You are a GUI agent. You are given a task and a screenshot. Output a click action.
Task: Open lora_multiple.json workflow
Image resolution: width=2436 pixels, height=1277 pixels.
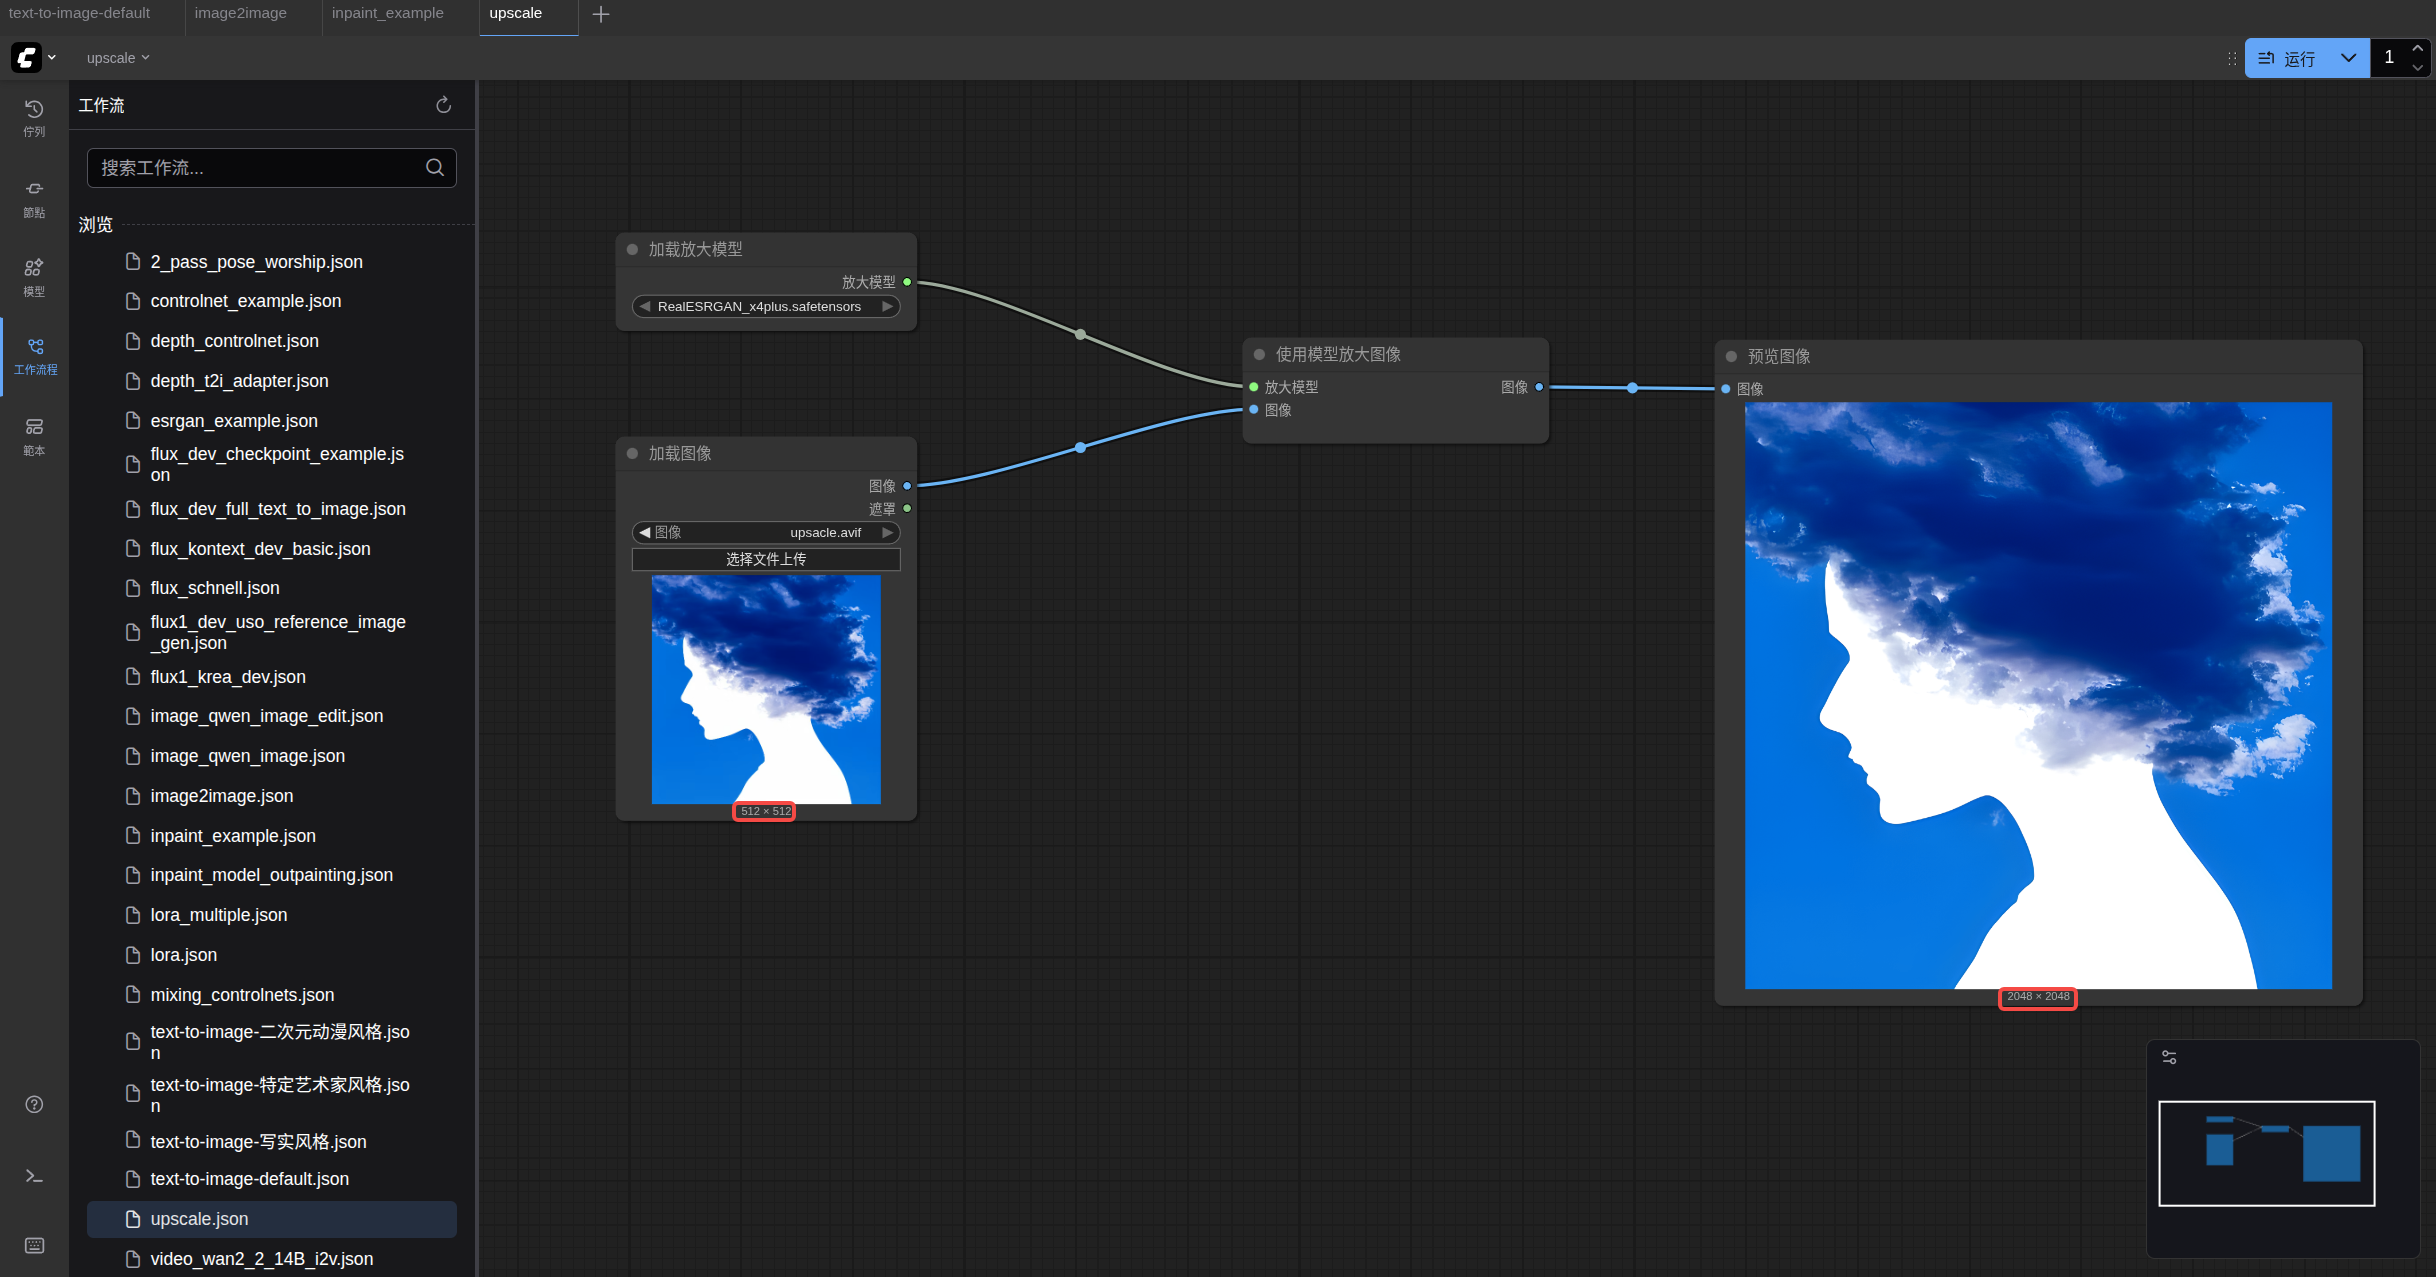[272, 915]
